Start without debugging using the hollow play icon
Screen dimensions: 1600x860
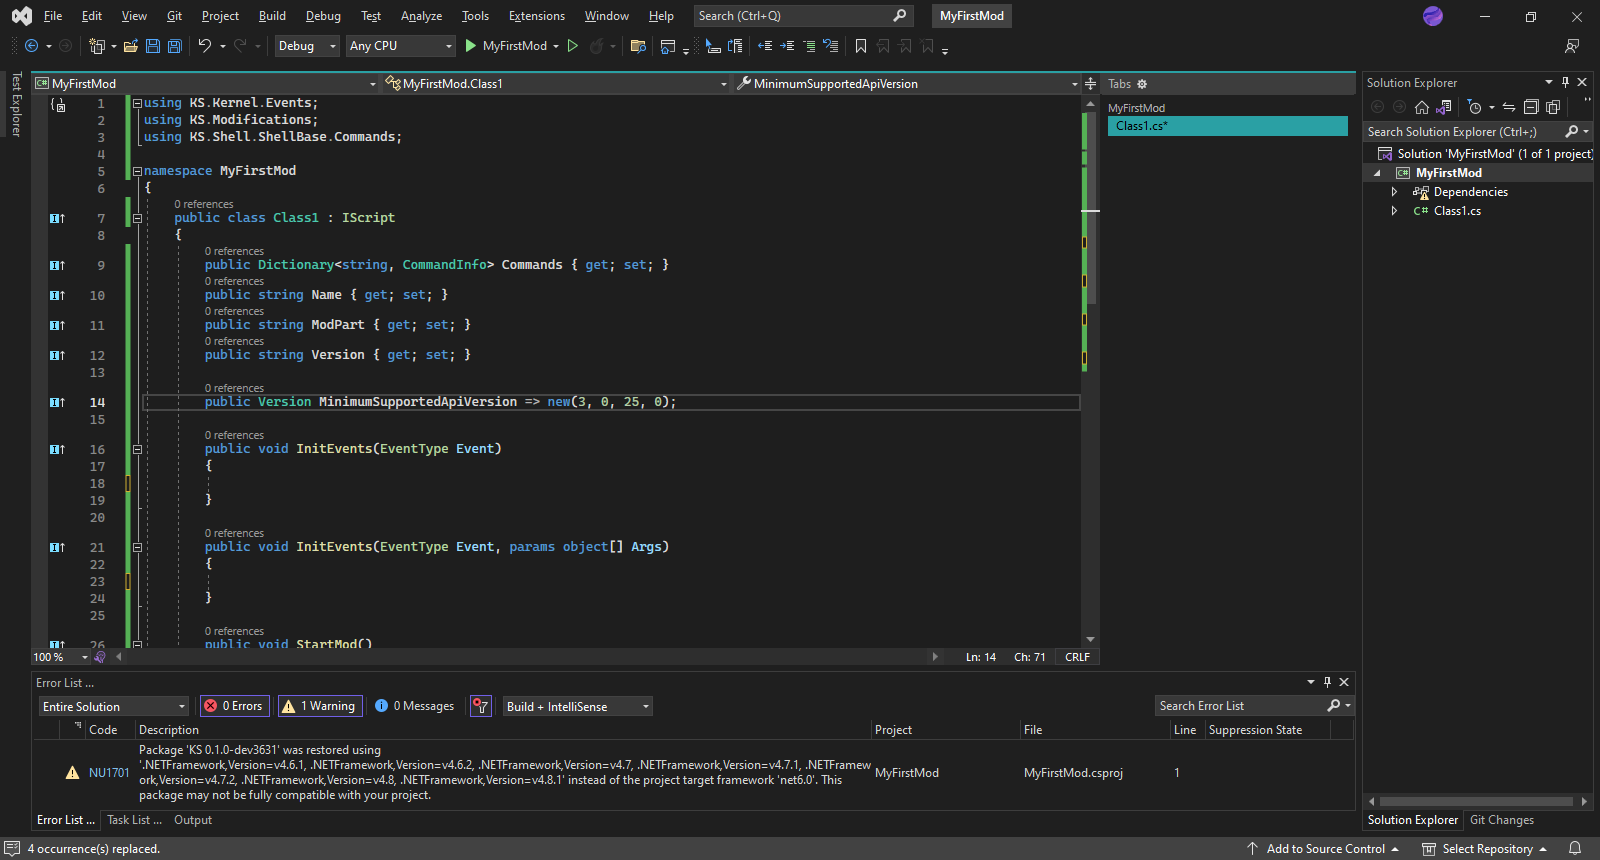[573, 46]
